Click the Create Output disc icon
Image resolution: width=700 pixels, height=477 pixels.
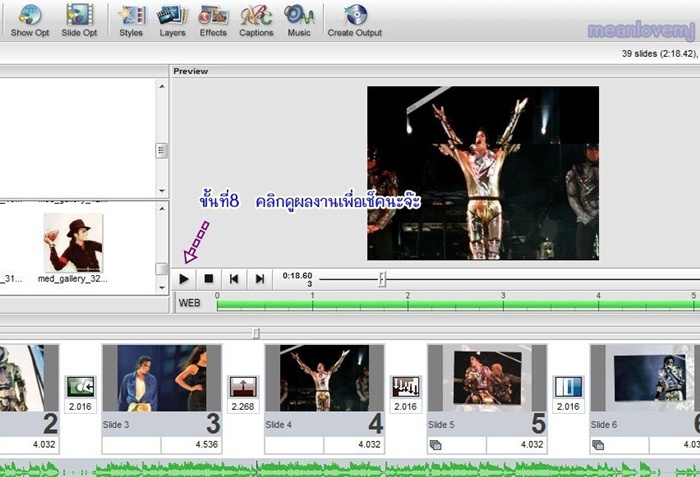pos(356,15)
